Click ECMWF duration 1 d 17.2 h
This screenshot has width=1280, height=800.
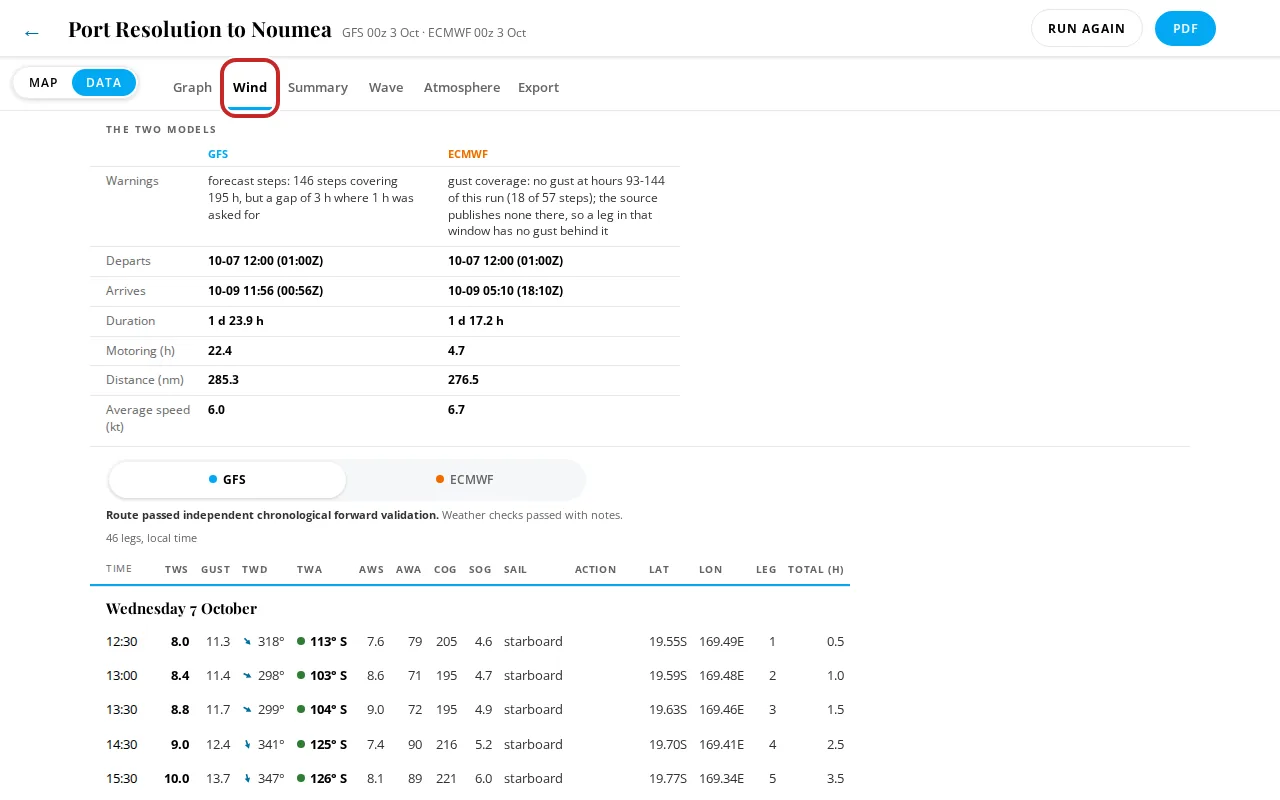click(476, 321)
